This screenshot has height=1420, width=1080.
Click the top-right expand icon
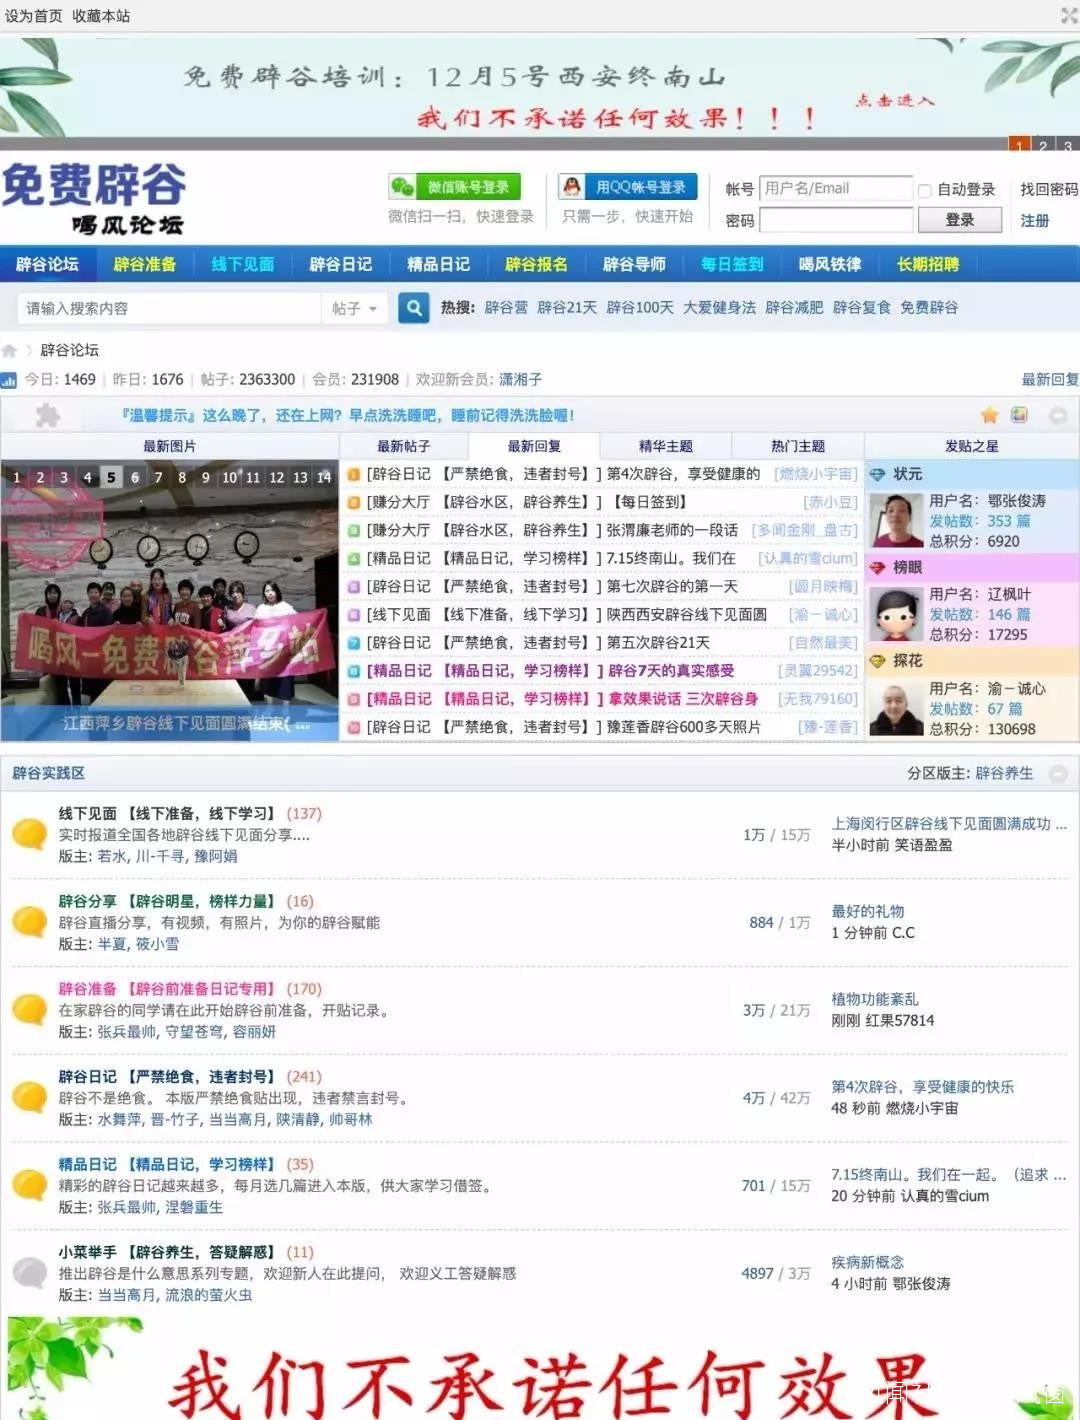(x=1068, y=15)
